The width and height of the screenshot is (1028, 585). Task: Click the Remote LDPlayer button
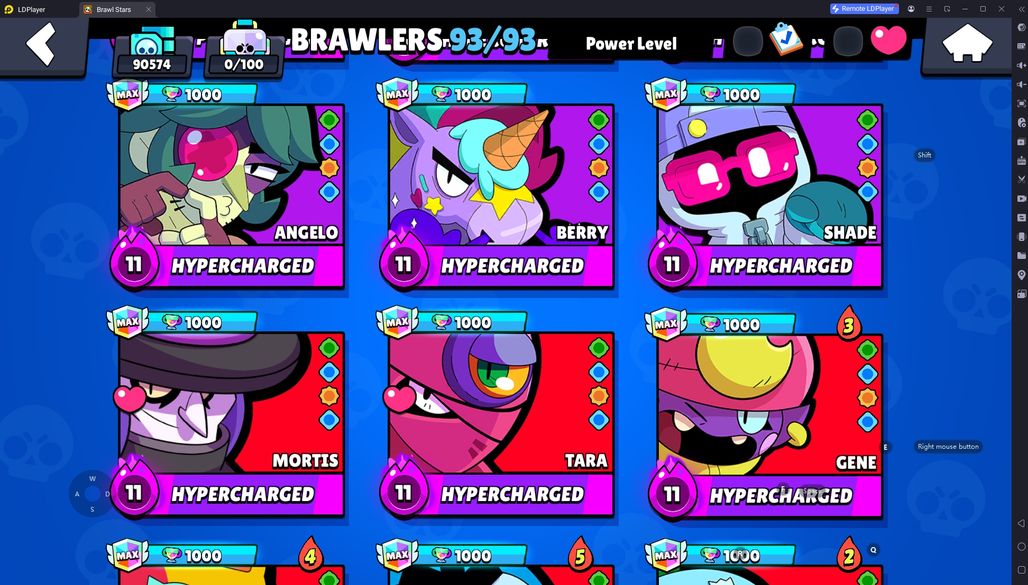[864, 9]
